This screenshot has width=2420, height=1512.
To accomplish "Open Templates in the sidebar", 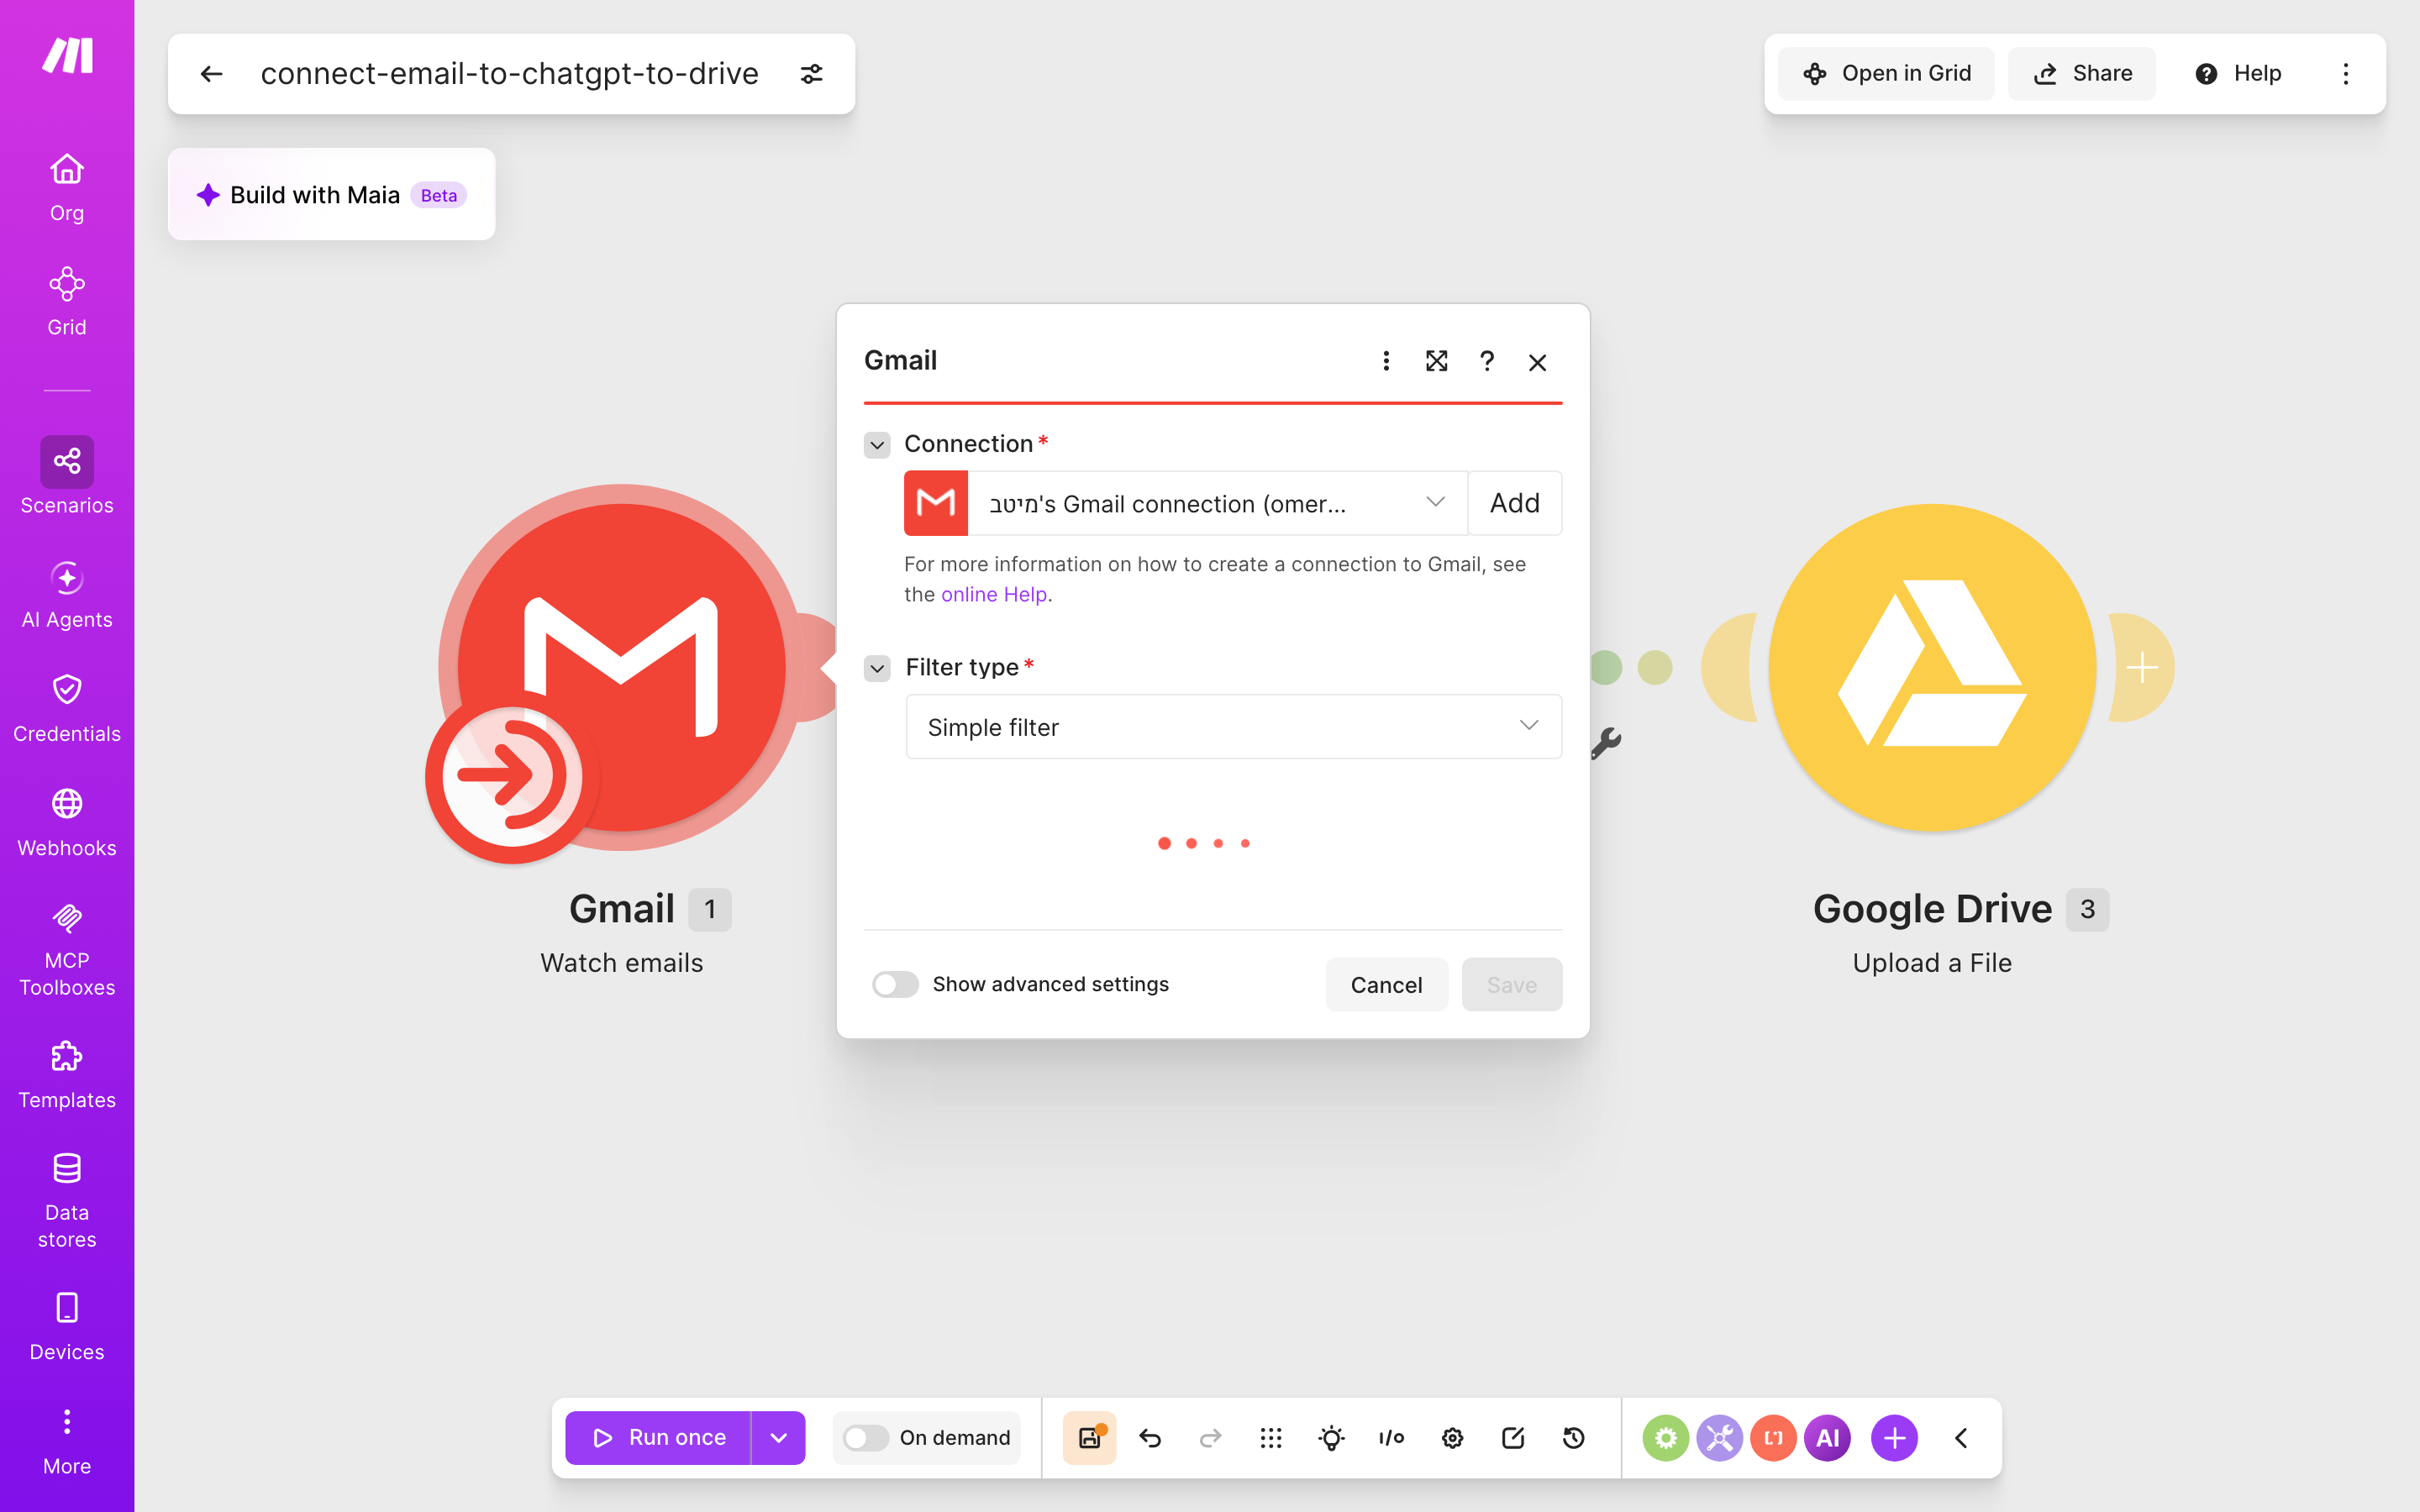I will pos(67,1075).
